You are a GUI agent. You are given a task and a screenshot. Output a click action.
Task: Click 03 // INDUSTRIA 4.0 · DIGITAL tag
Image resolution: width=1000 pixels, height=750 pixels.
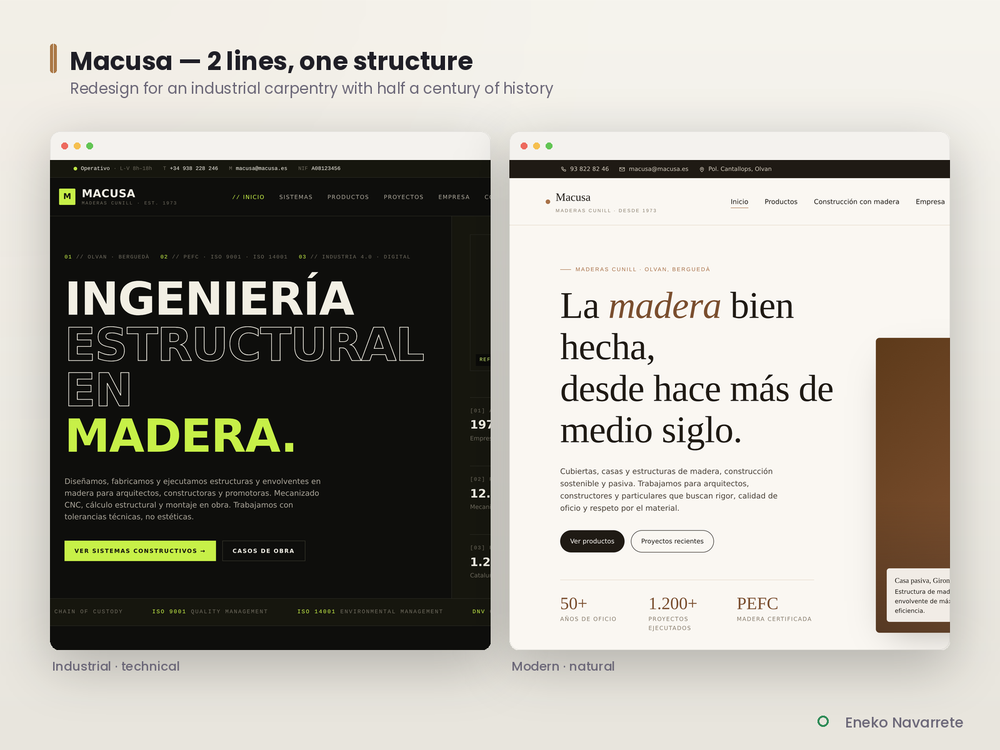pos(355,257)
